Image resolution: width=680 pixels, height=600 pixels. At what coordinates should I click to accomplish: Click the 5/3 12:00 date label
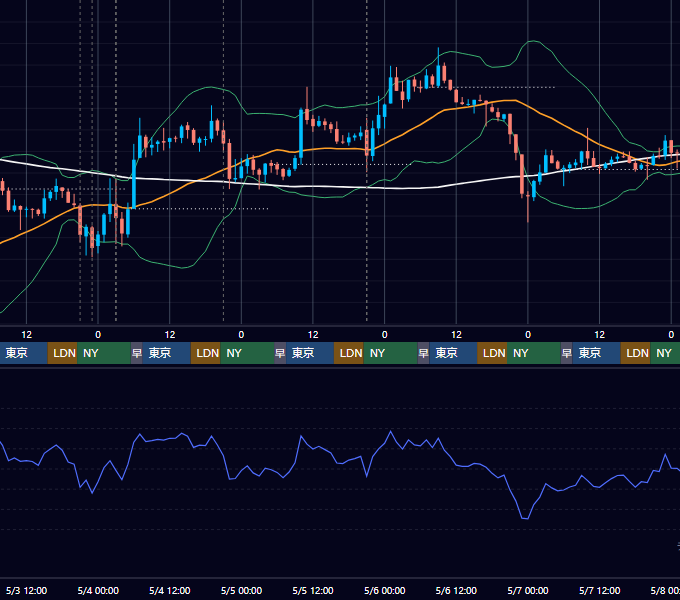pyautogui.click(x=26, y=590)
